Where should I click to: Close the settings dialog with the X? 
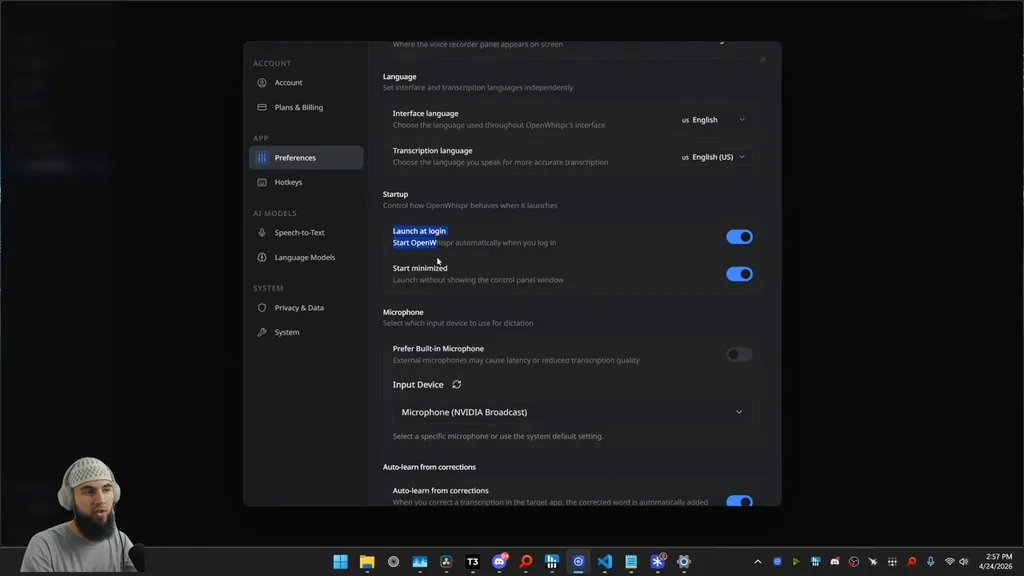tap(763, 59)
